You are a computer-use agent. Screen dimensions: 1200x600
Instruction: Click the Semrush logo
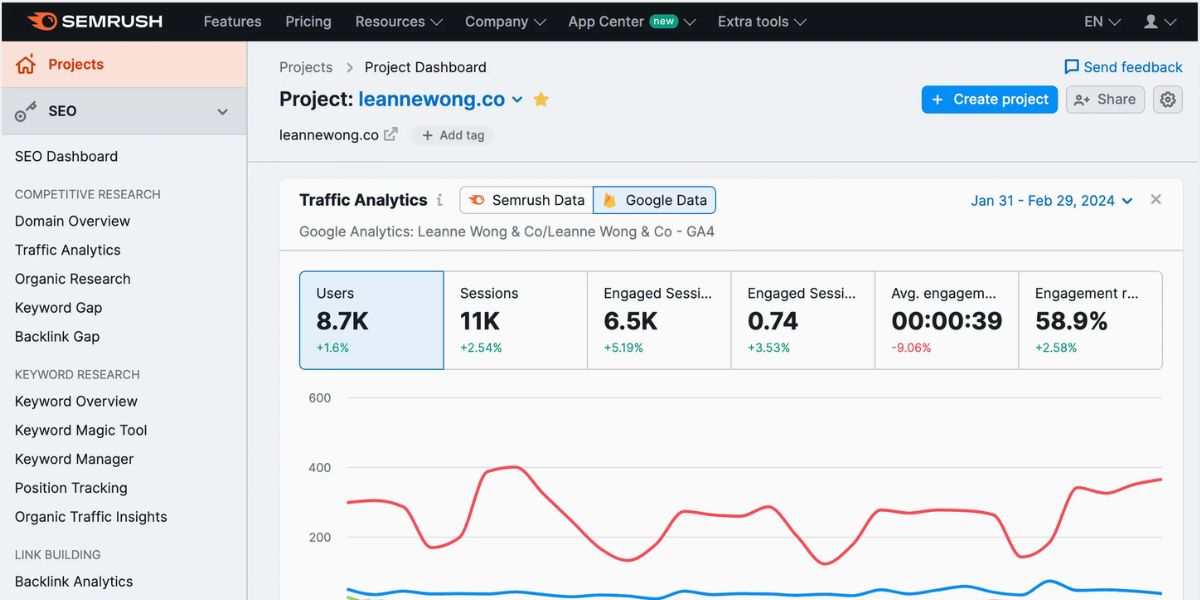tap(95, 21)
